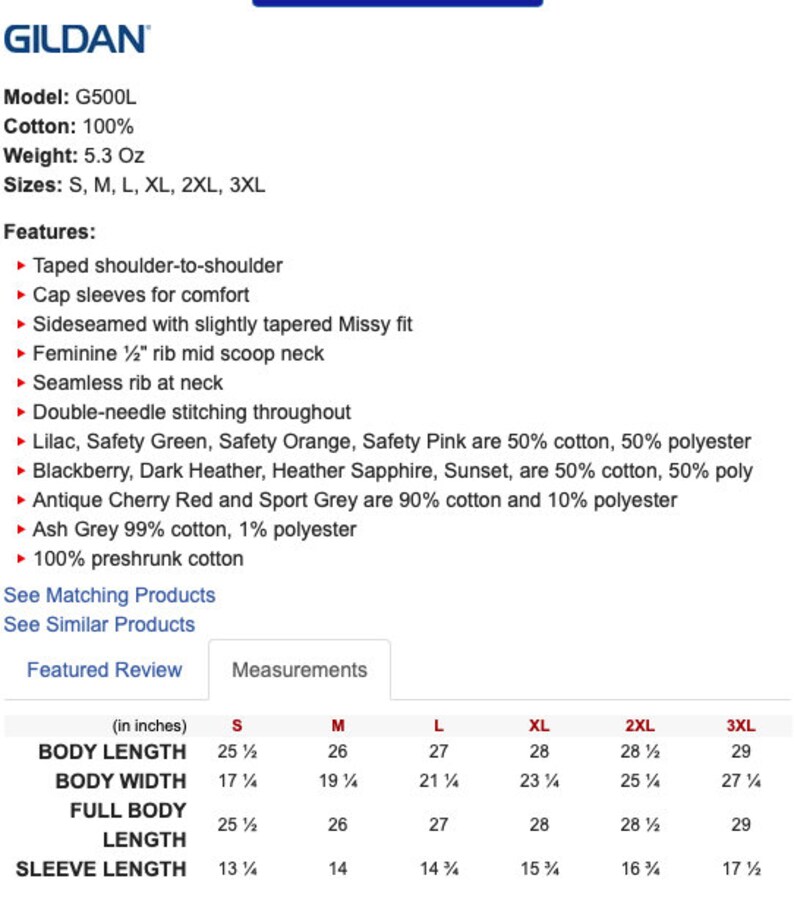
Task: Click the 3XL size column header
Action: click(741, 725)
